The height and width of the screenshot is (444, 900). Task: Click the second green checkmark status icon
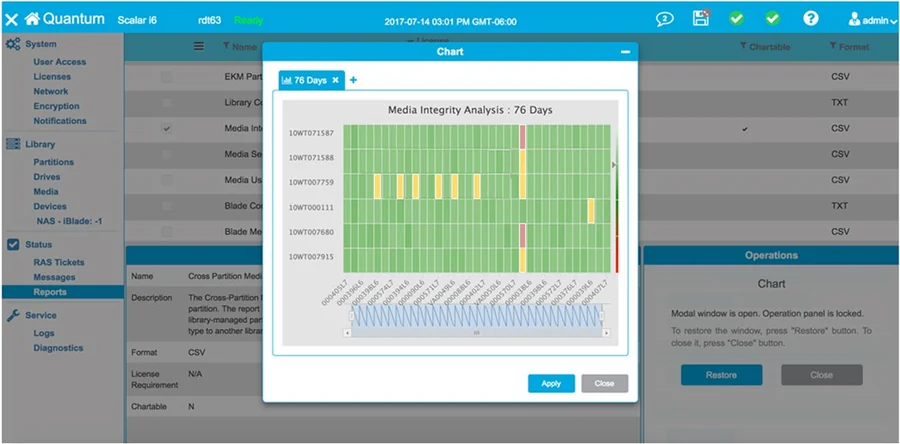point(773,19)
